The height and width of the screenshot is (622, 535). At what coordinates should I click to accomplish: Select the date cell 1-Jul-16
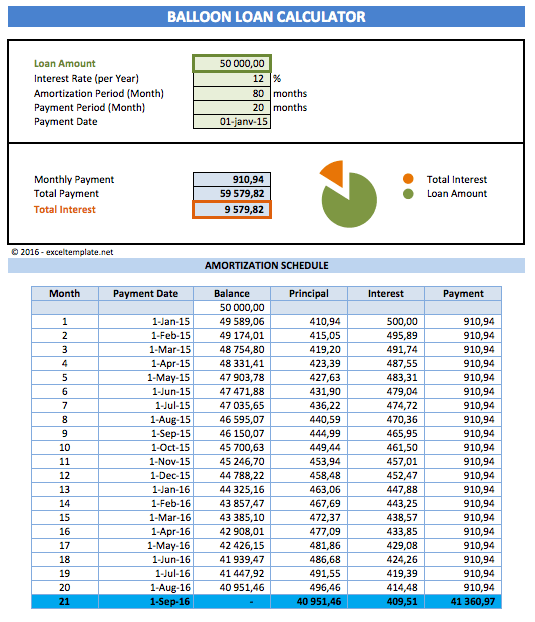146,573
